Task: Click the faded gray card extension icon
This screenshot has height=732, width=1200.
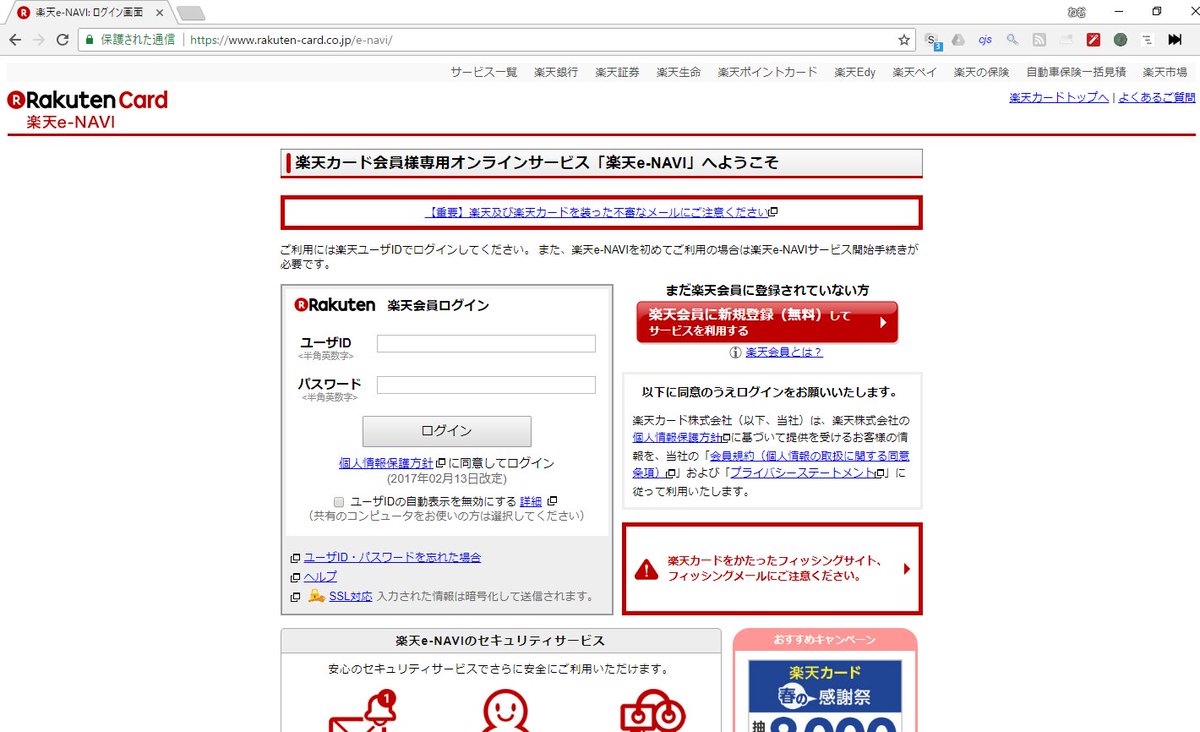Action: 1066,40
